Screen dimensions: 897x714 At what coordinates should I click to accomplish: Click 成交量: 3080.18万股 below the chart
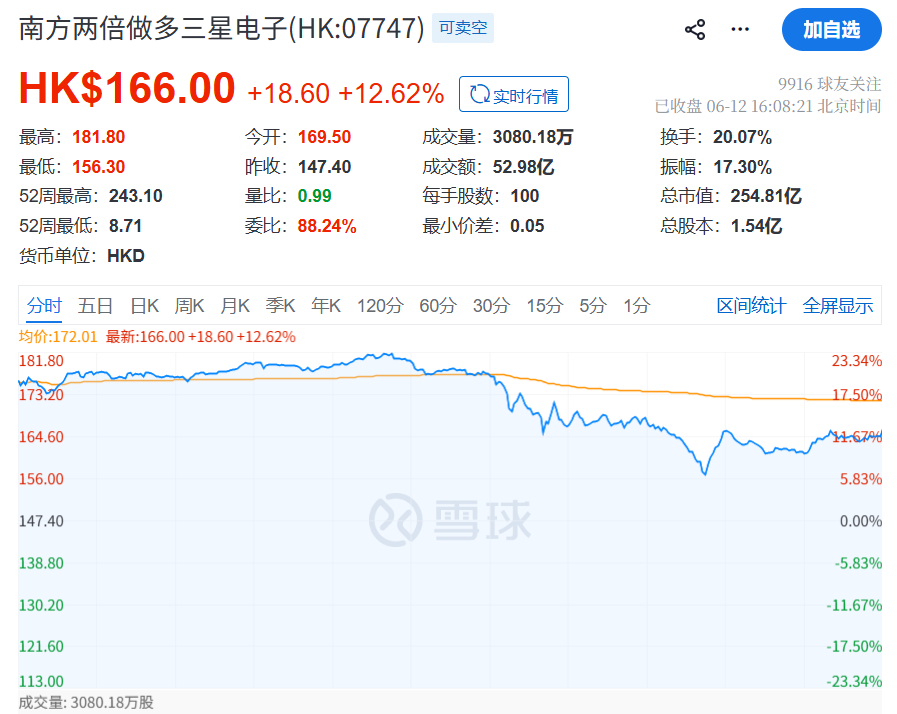[86, 702]
